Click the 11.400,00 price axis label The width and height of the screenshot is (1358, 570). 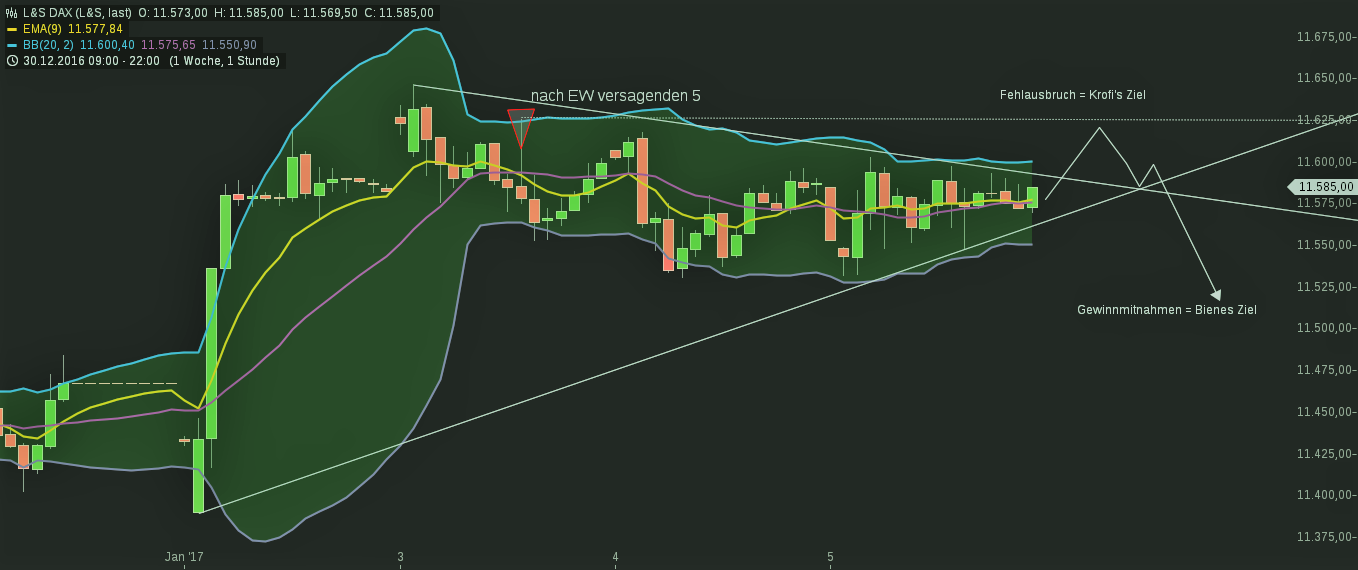click(1324, 495)
